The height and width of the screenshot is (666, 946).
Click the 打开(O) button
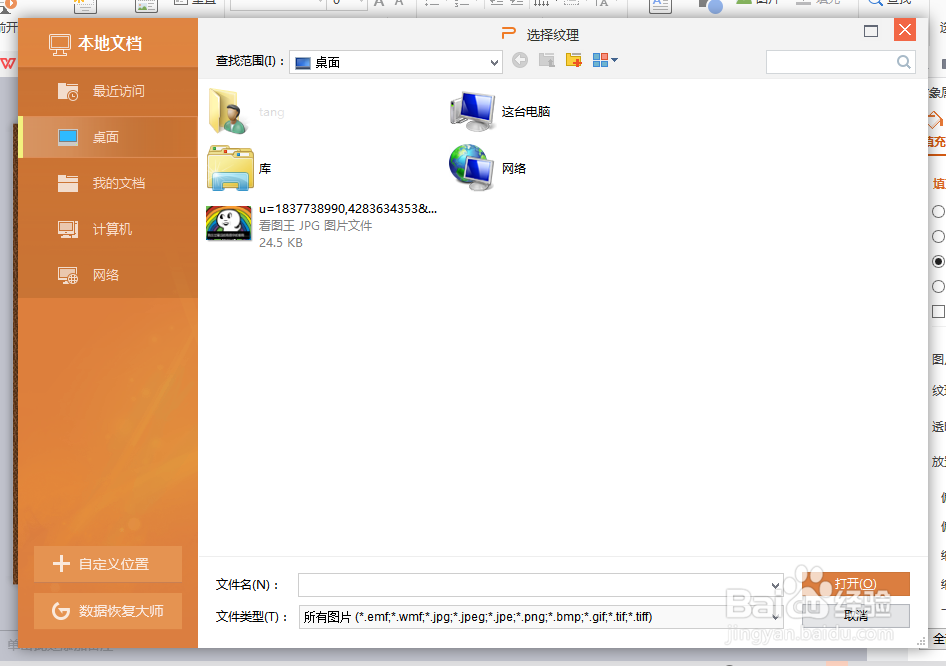point(856,584)
